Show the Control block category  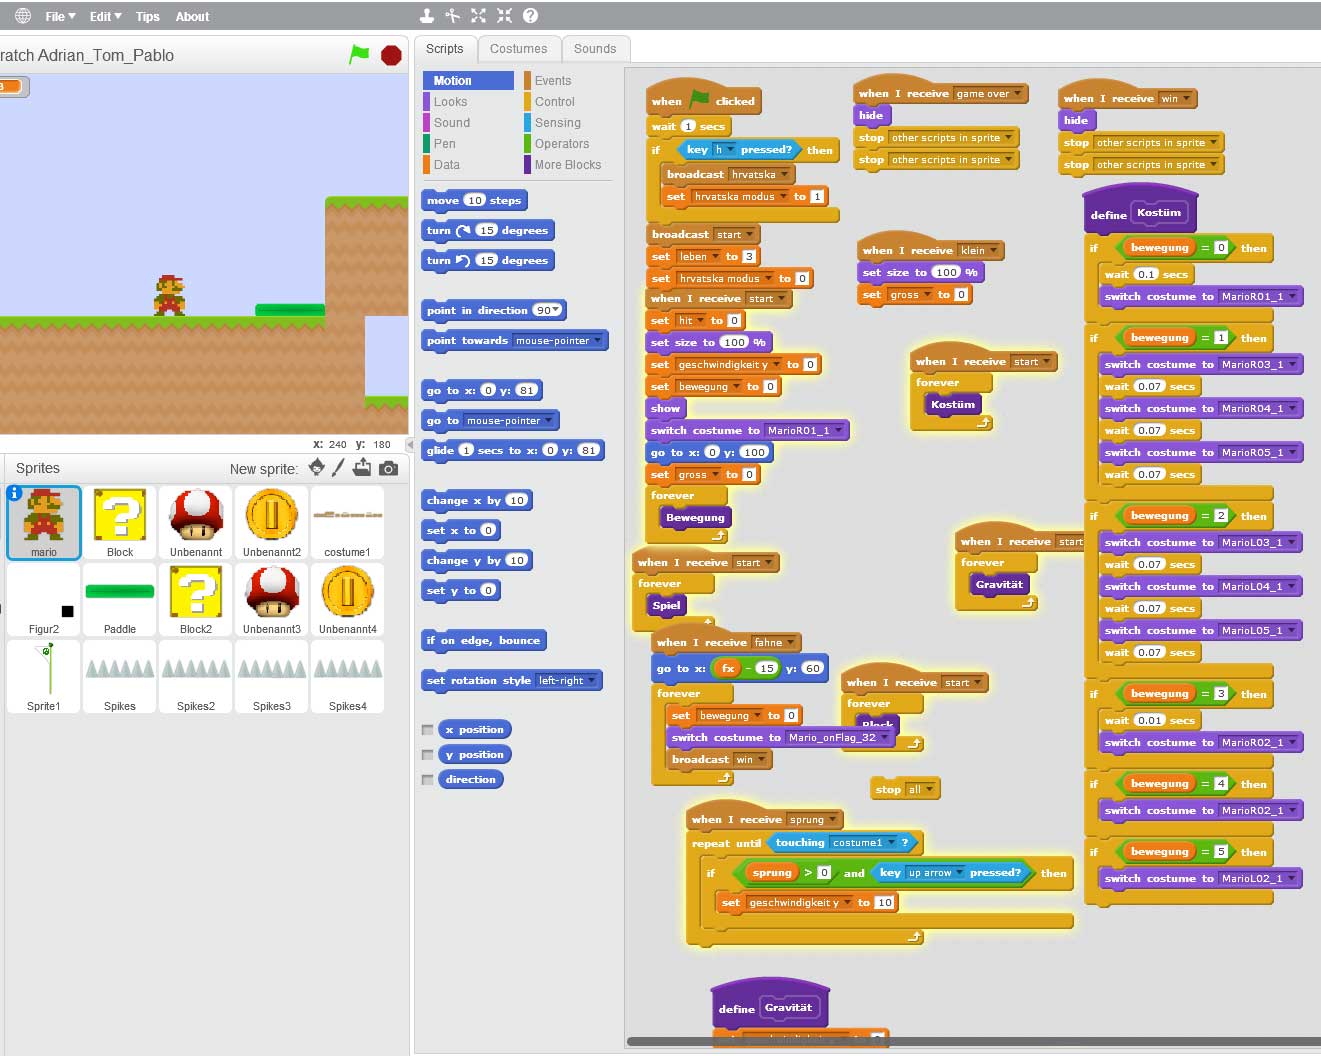click(x=555, y=102)
